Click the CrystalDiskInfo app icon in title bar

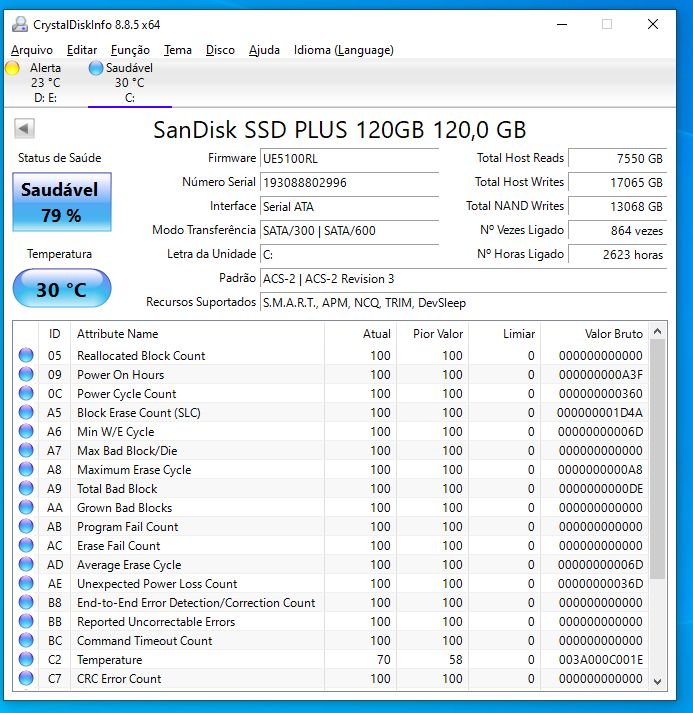click(x=20, y=25)
